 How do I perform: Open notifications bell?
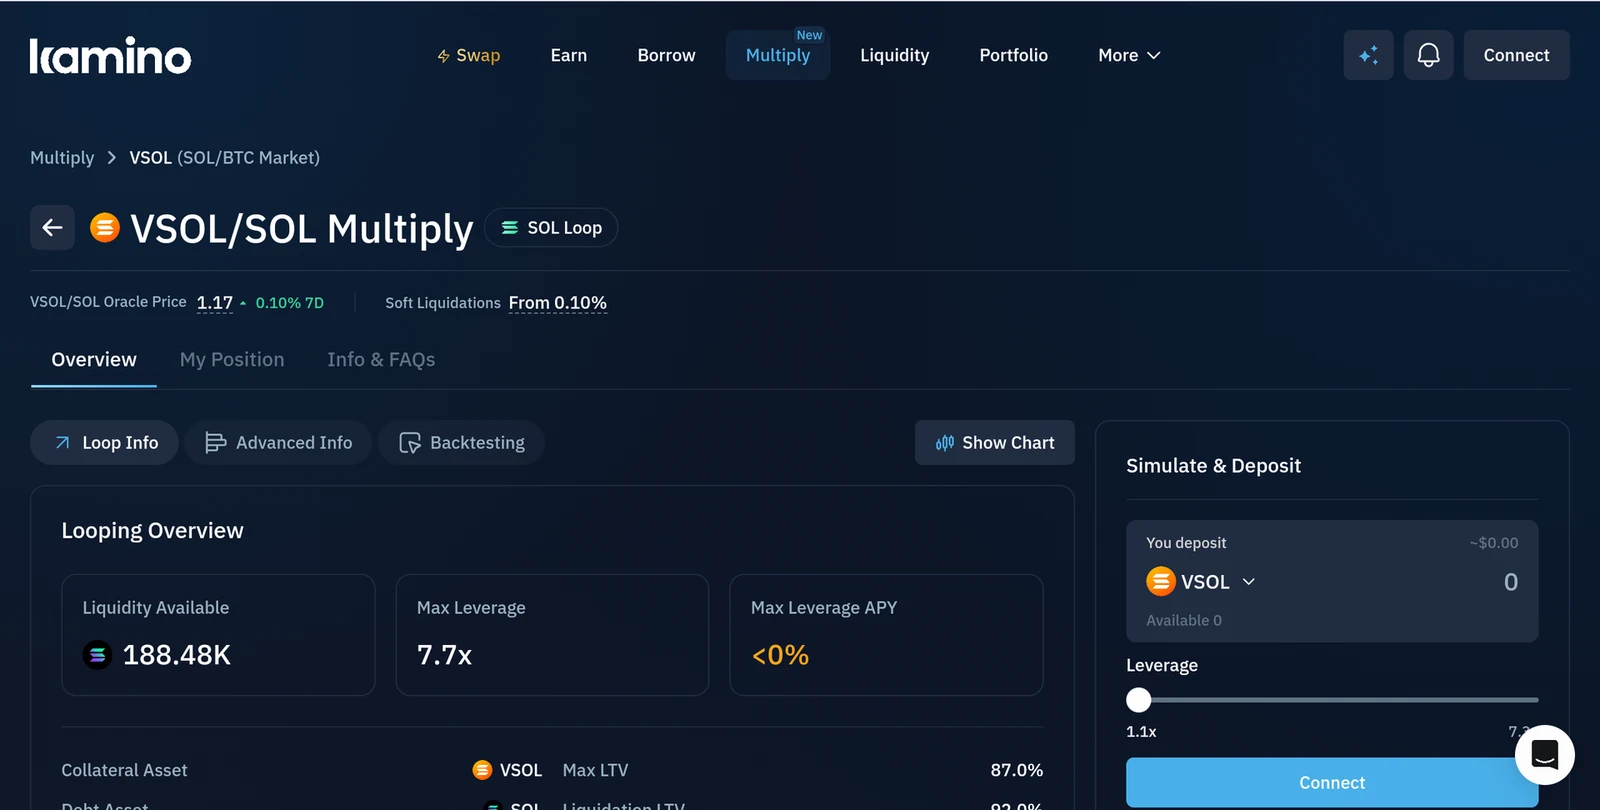[x=1429, y=55]
